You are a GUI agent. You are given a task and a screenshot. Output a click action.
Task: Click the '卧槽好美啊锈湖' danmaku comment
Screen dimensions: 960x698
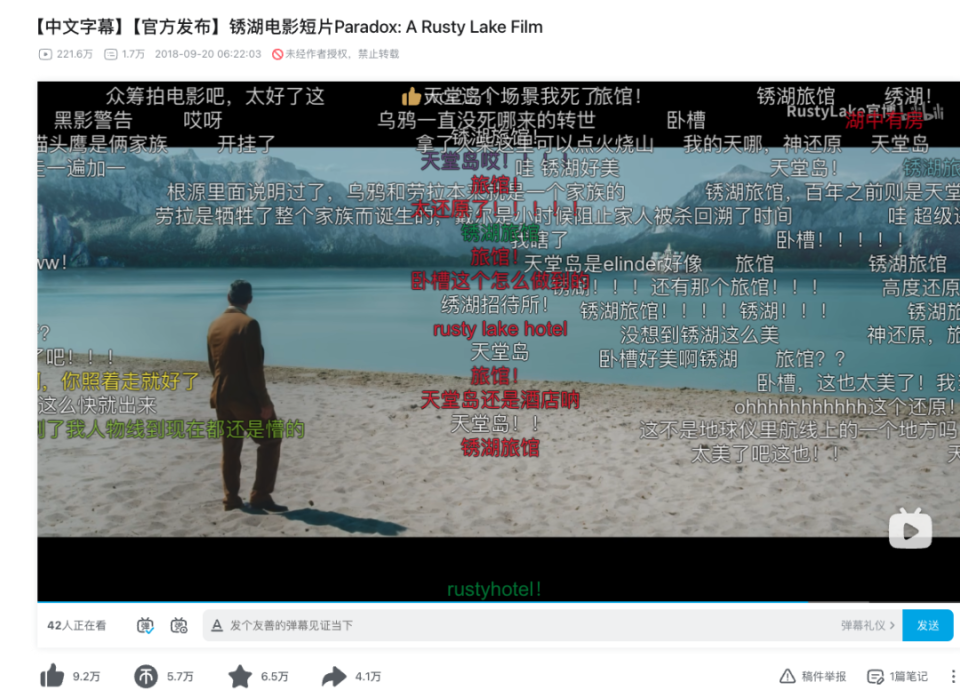(x=668, y=359)
